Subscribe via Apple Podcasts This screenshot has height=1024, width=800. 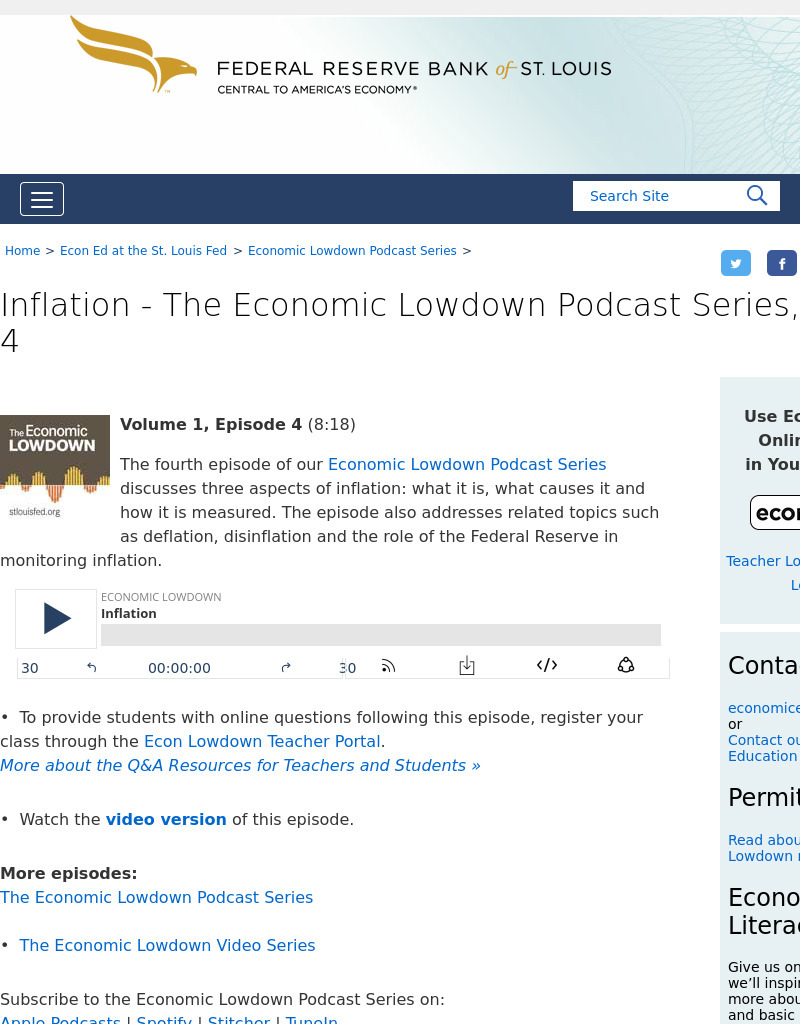tap(61, 1019)
